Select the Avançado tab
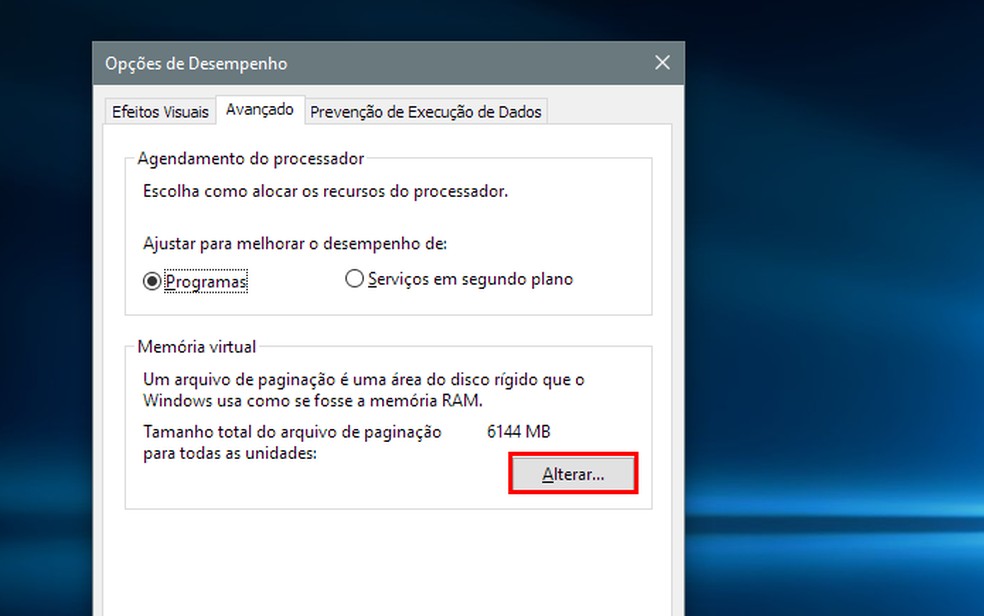The width and height of the screenshot is (984, 616). [260, 110]
